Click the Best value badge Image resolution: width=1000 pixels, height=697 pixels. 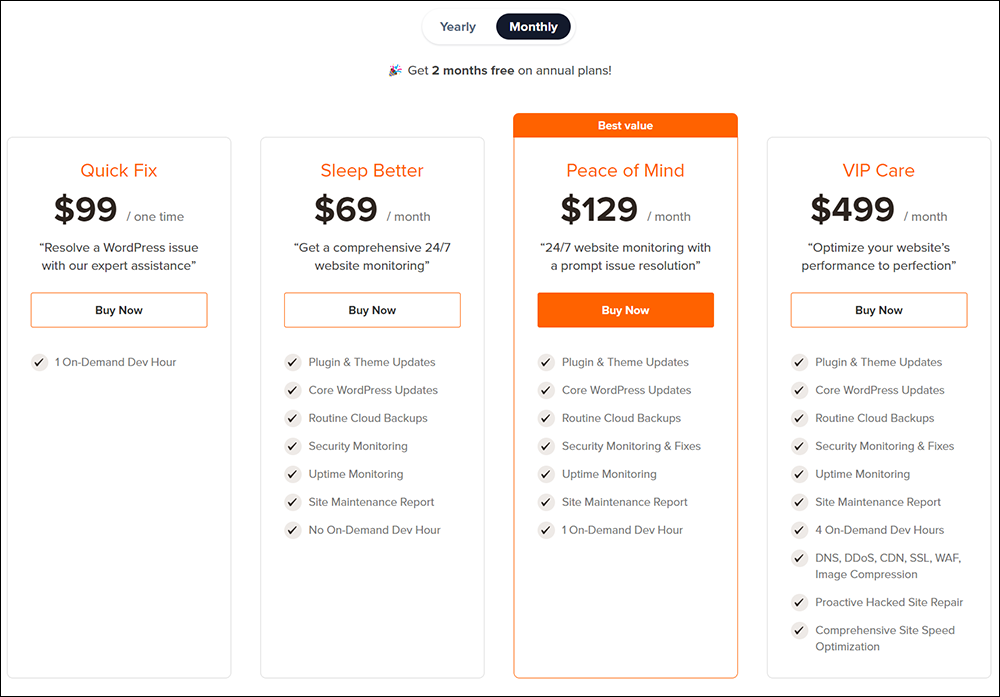coord(625,125)
